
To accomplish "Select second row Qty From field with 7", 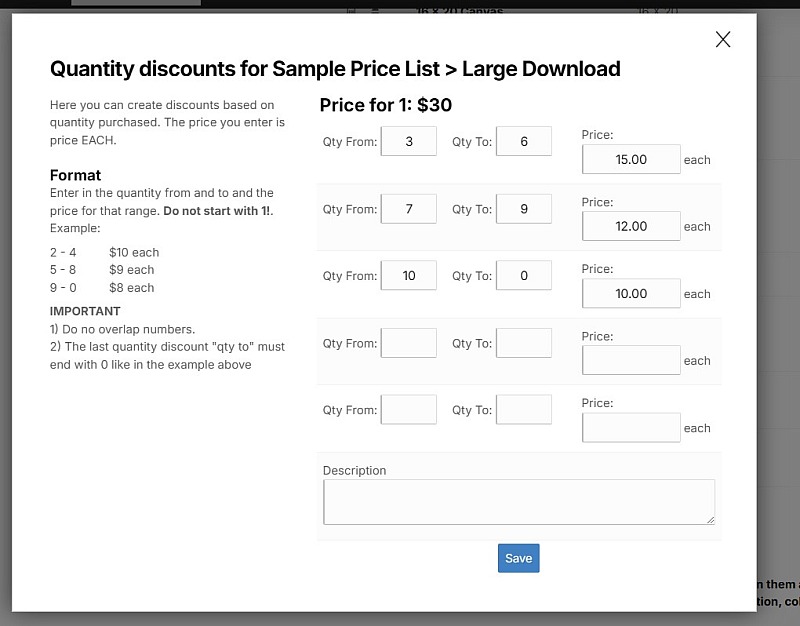I will [x=409, y=209].
